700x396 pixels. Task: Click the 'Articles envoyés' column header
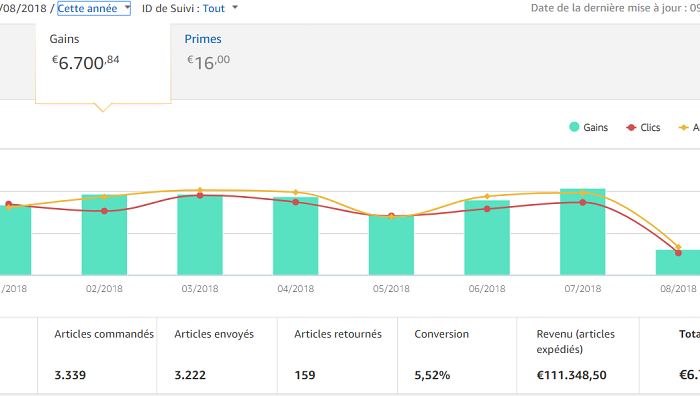click(214, 334)
